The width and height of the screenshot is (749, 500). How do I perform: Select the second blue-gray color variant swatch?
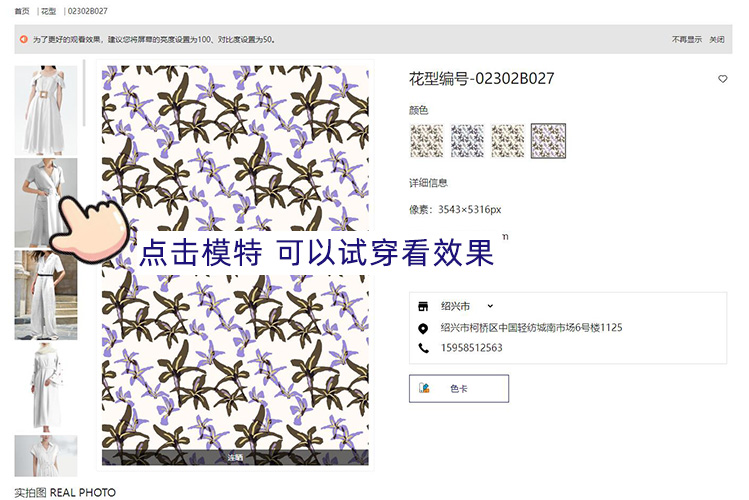[x=467, y=140]
